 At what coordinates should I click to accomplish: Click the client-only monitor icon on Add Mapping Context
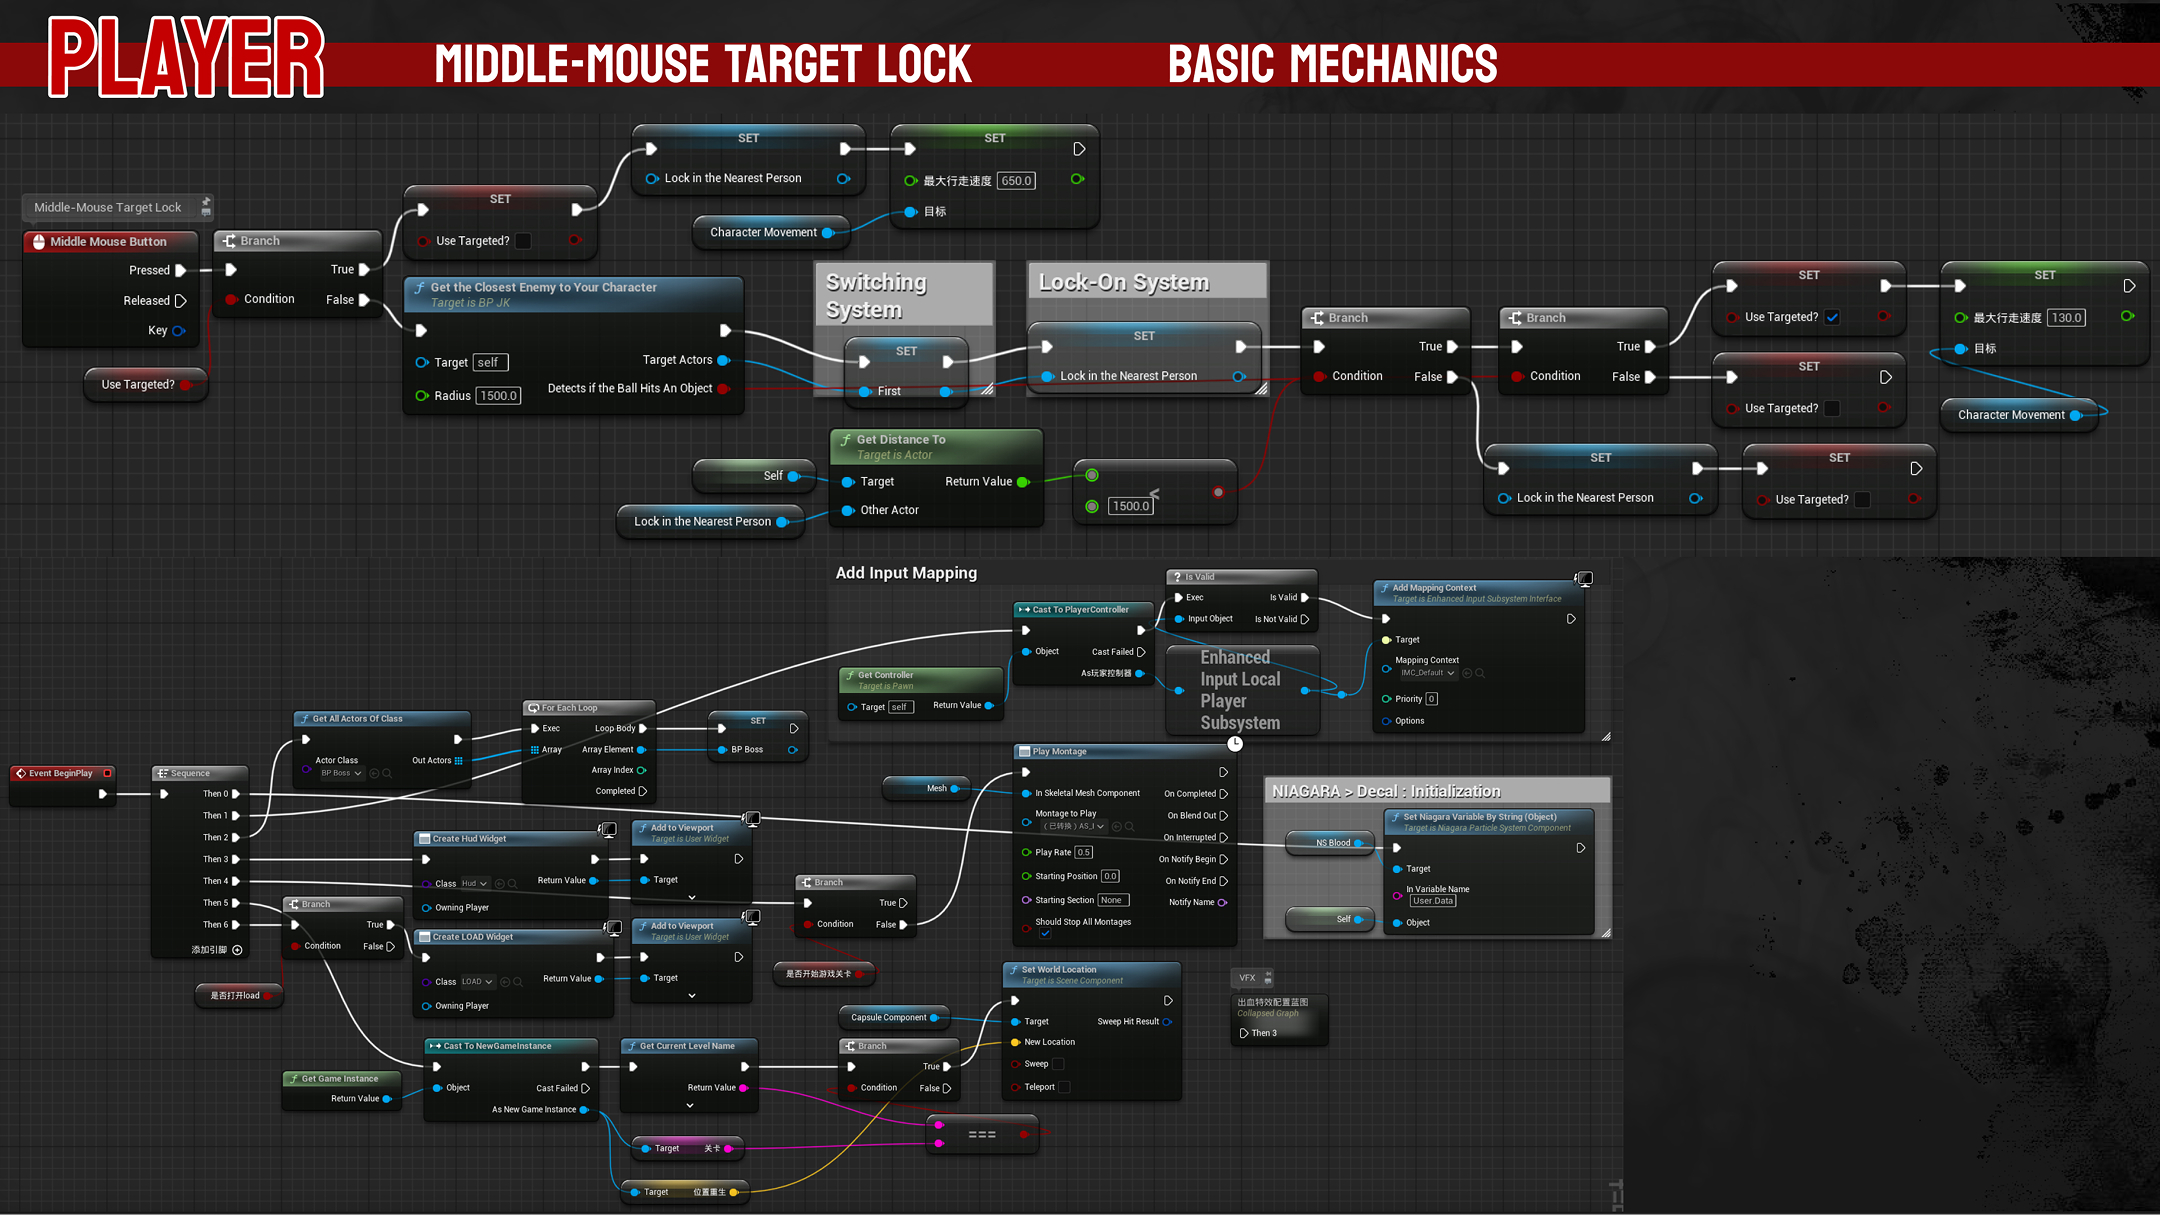tap(1584, 579)
